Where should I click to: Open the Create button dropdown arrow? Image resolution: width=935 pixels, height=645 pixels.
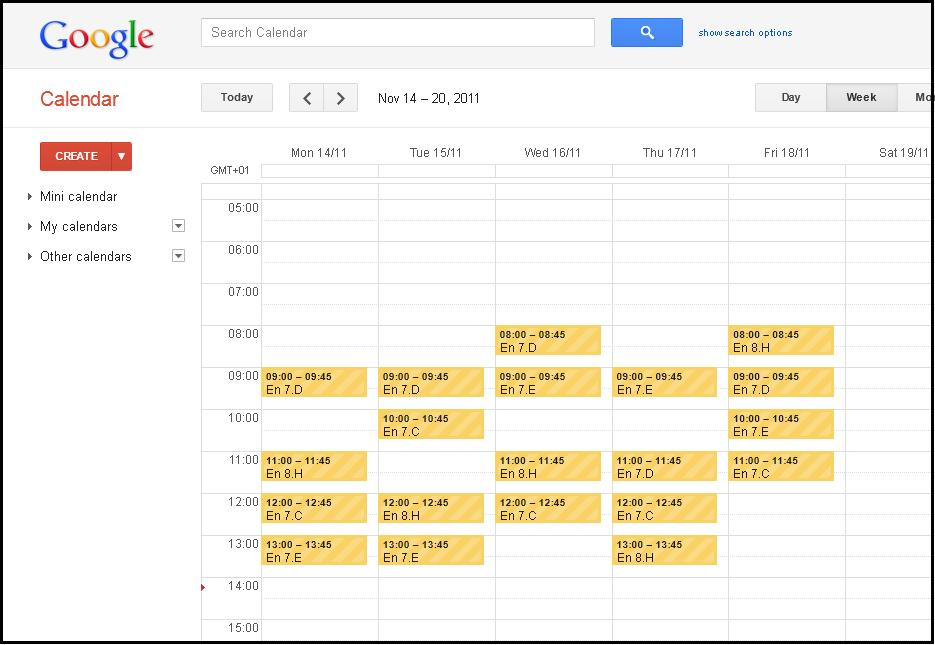(121, 157)
